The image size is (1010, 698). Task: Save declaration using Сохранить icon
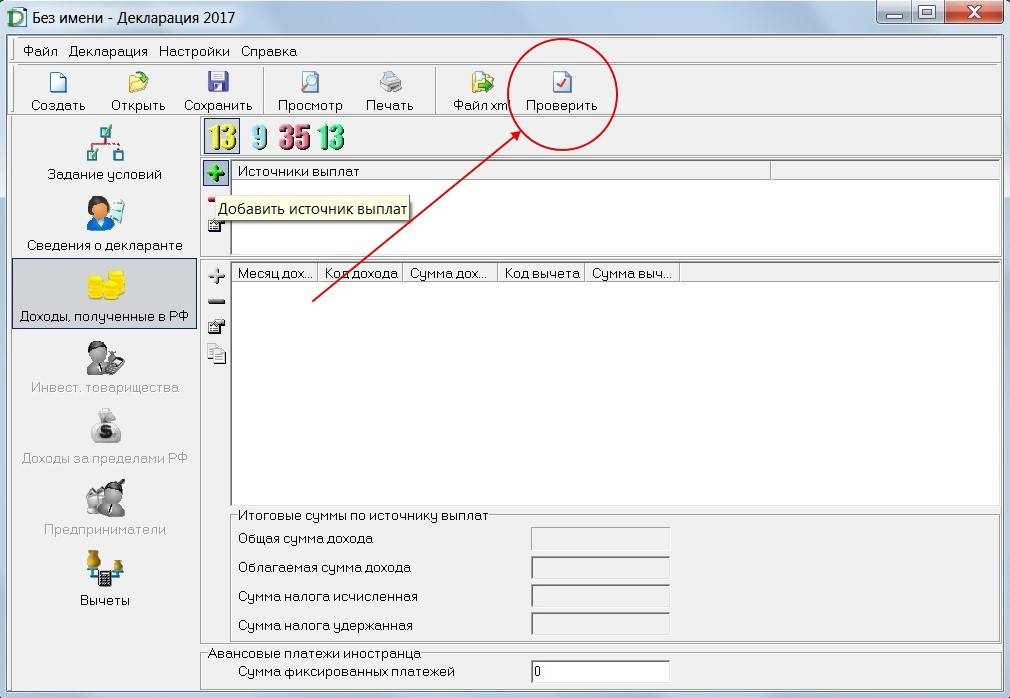coord(218,85)
